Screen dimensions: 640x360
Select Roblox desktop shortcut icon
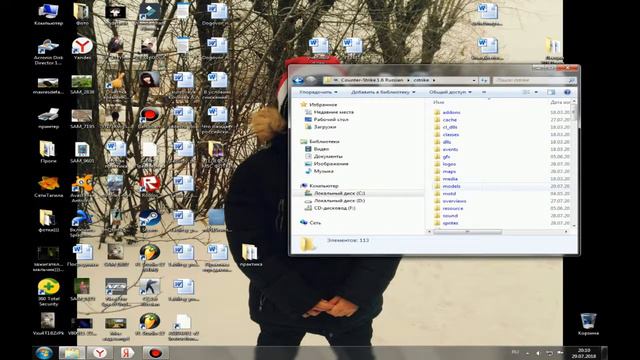[x=149, y=187]
